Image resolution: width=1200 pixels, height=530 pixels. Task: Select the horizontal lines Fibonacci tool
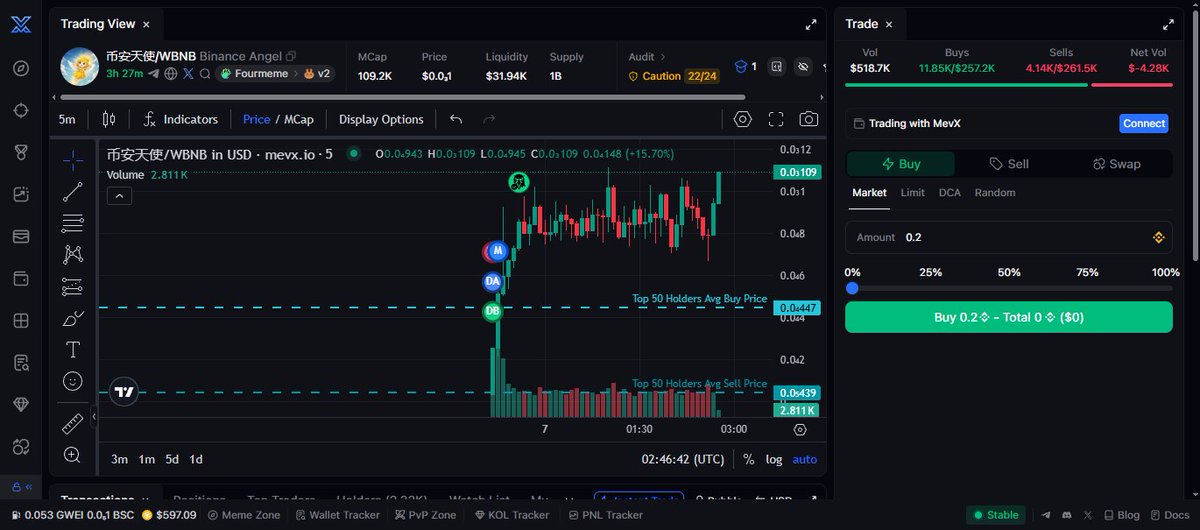click(x=72, y=223)
